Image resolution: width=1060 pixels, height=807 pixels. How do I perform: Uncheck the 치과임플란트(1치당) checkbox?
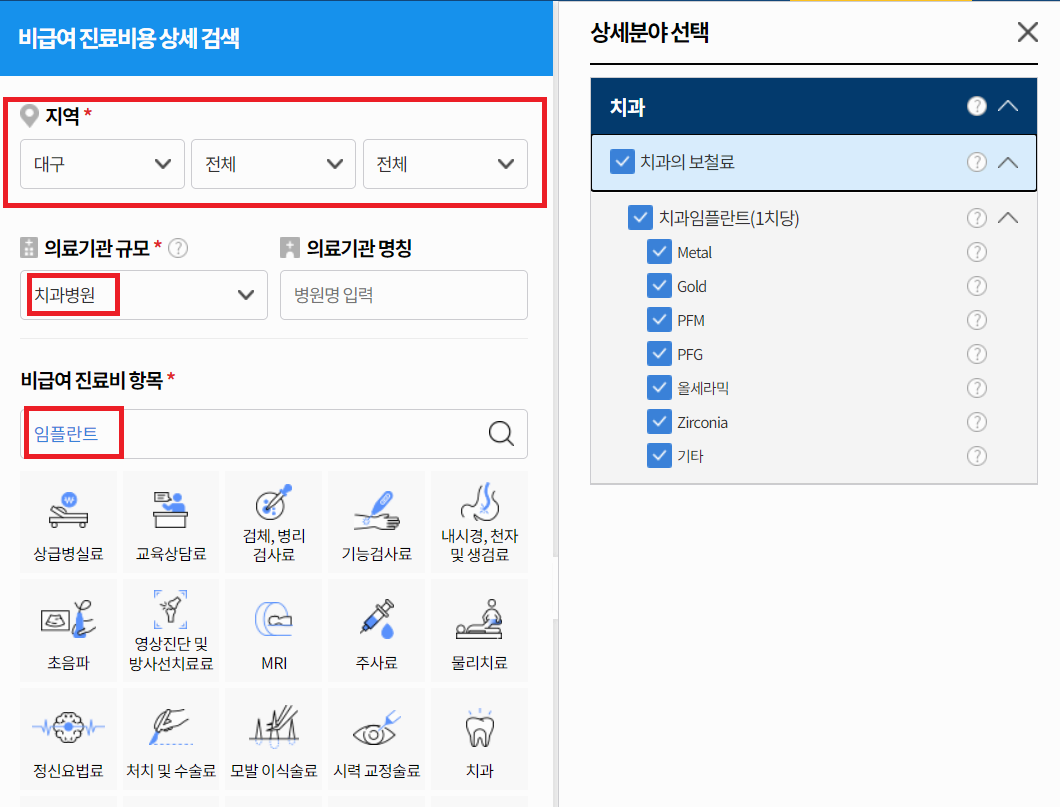[x=640, y=218]
